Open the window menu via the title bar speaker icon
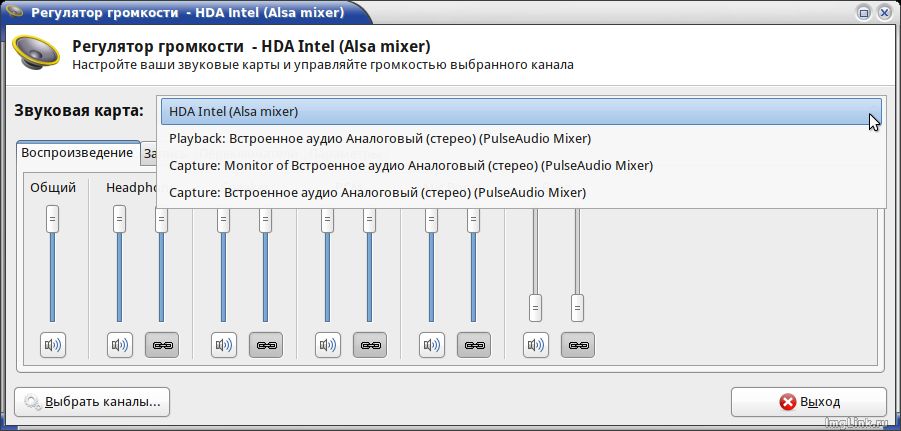Screen dimensions: 901x431 pos(16,12)
